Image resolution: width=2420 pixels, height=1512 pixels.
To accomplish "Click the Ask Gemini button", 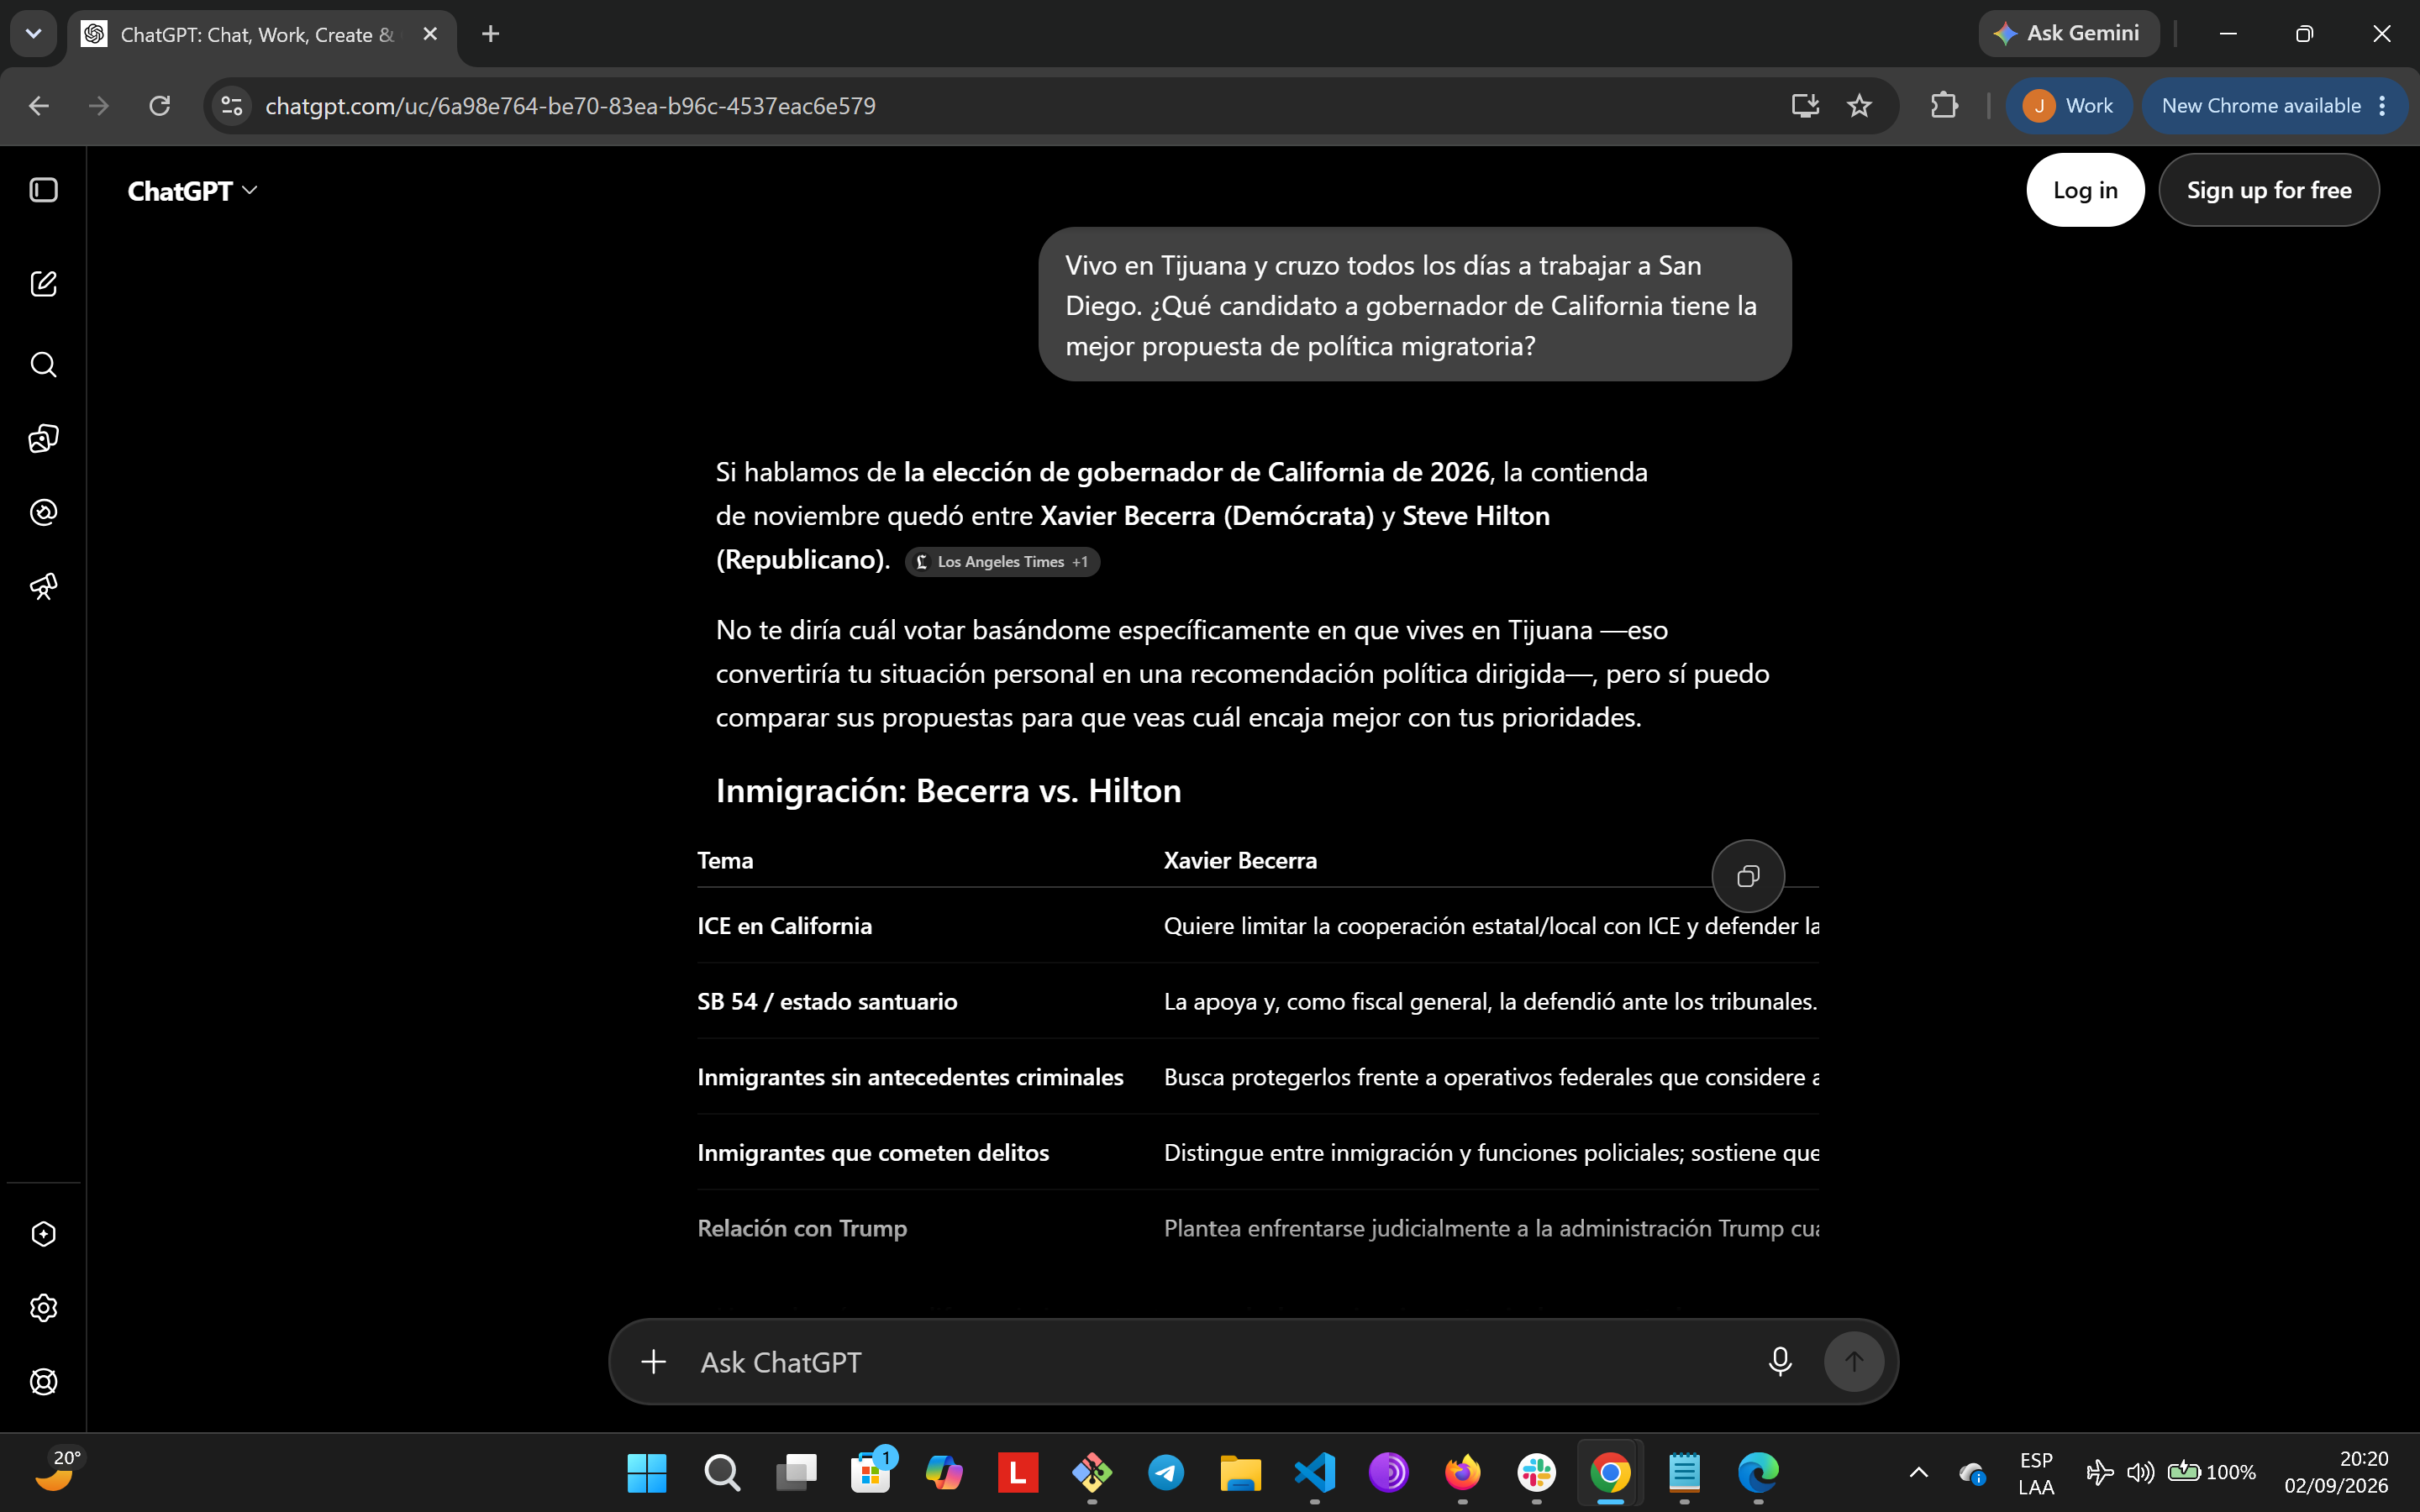I will pos(2068,34).
